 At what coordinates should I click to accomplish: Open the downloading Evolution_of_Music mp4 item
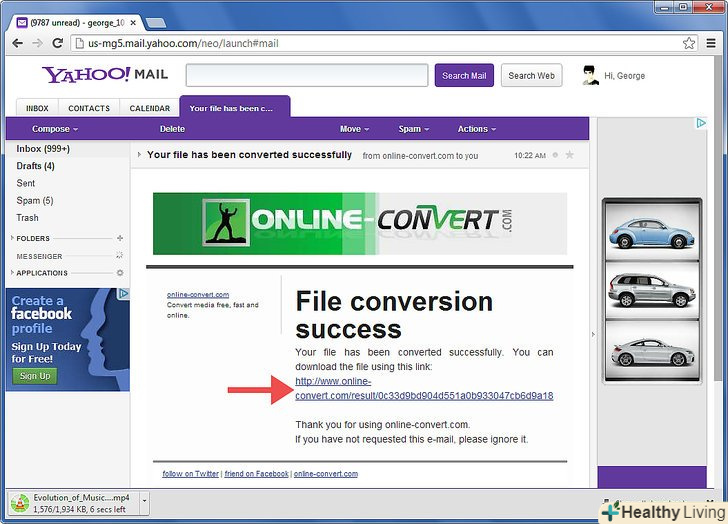click(74, 503)
